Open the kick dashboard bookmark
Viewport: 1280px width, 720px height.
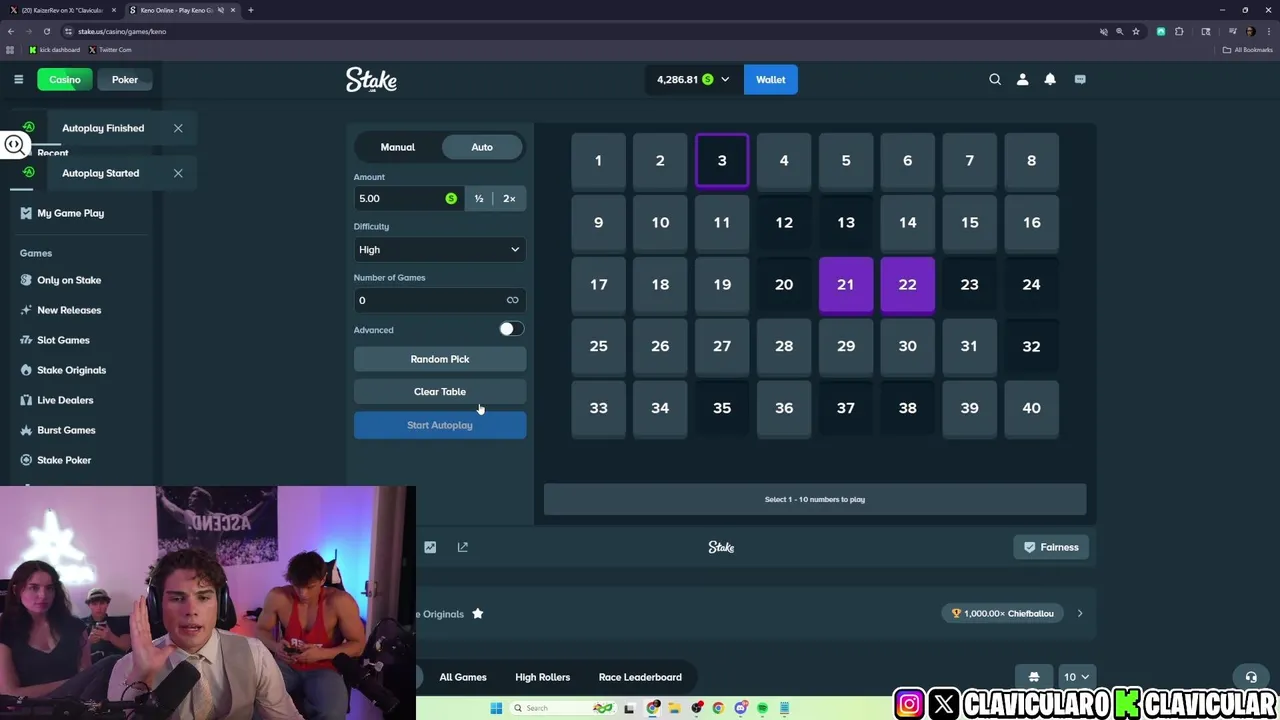click(55, 50)
